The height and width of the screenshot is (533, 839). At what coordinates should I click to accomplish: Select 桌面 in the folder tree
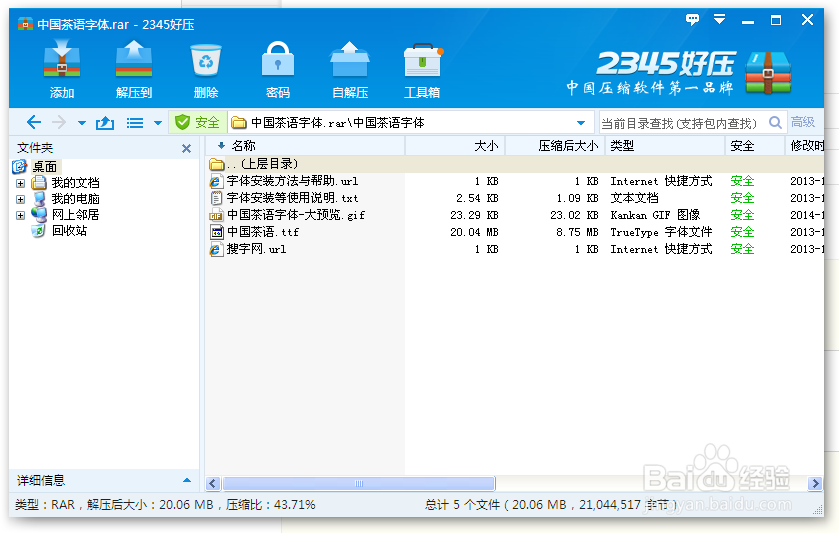(x=44, y=166)
